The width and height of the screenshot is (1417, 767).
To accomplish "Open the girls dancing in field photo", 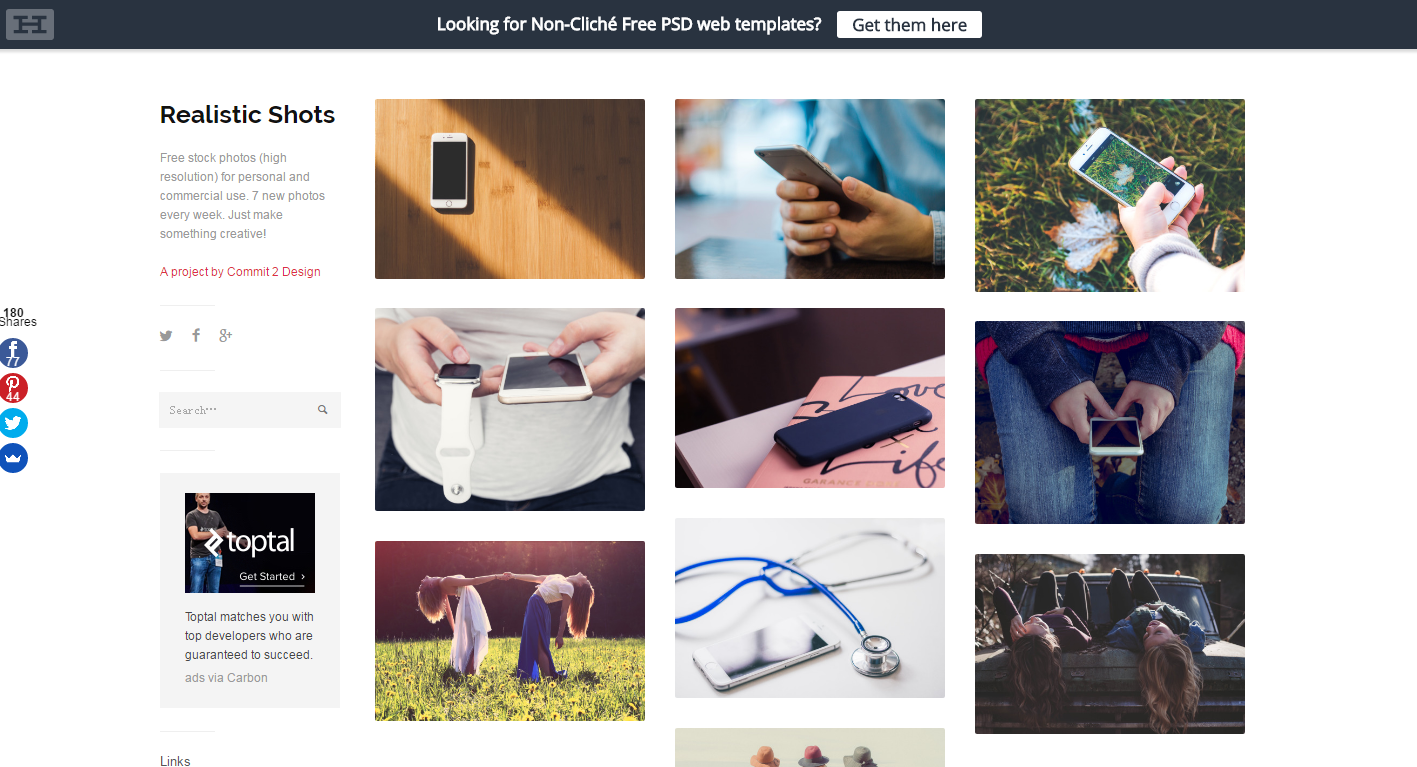I will [510, 631].
